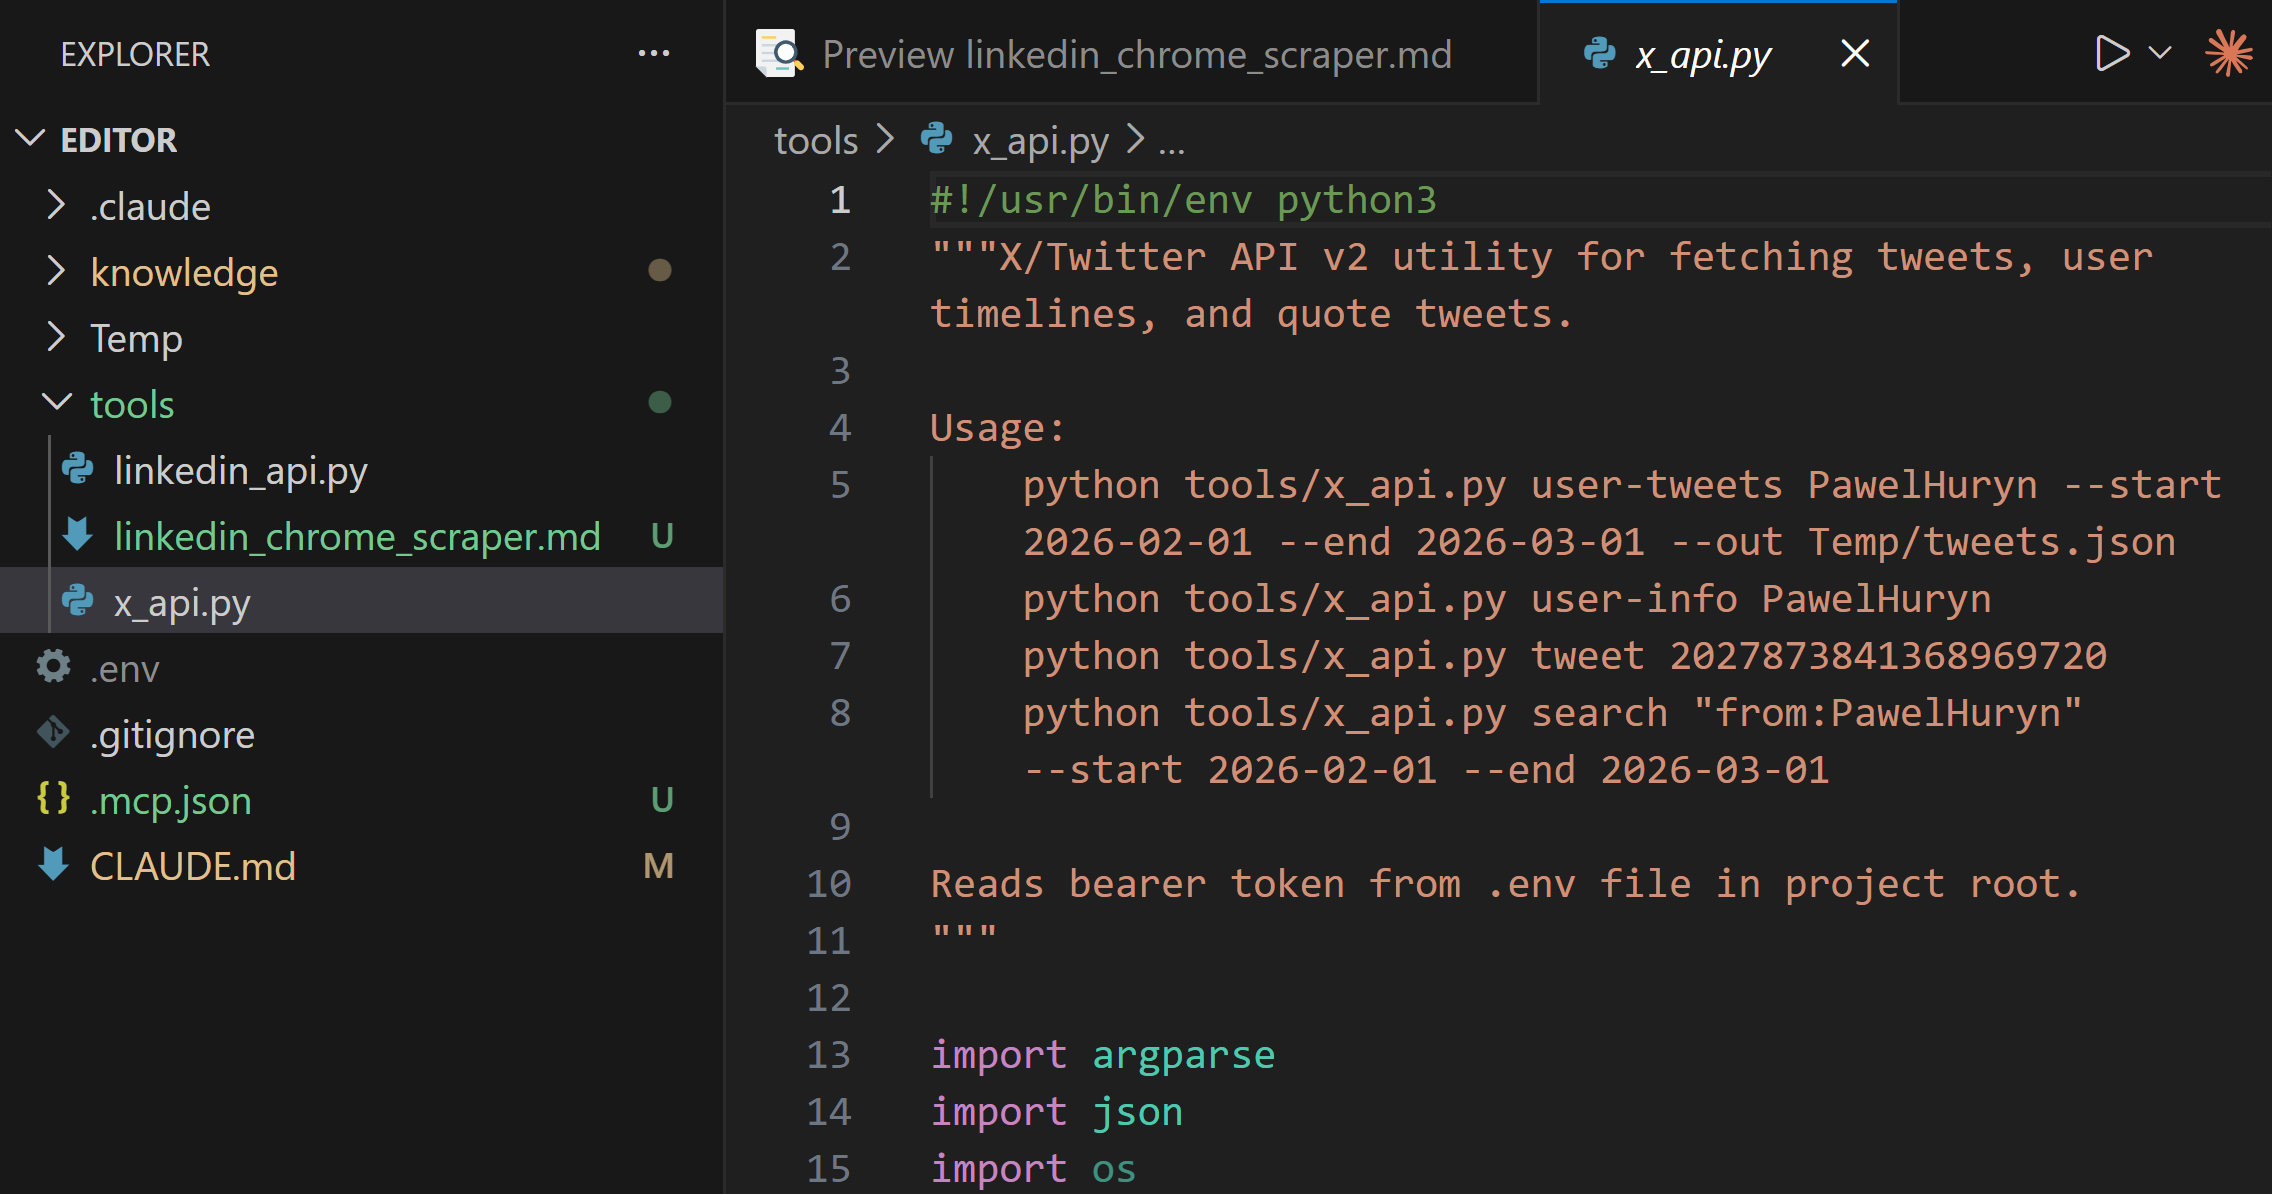Image resolution: width=2272 pixels, height=1194 pixels.
Task: Open linkedin_api.py Python file
Action: tap(240, 470)
